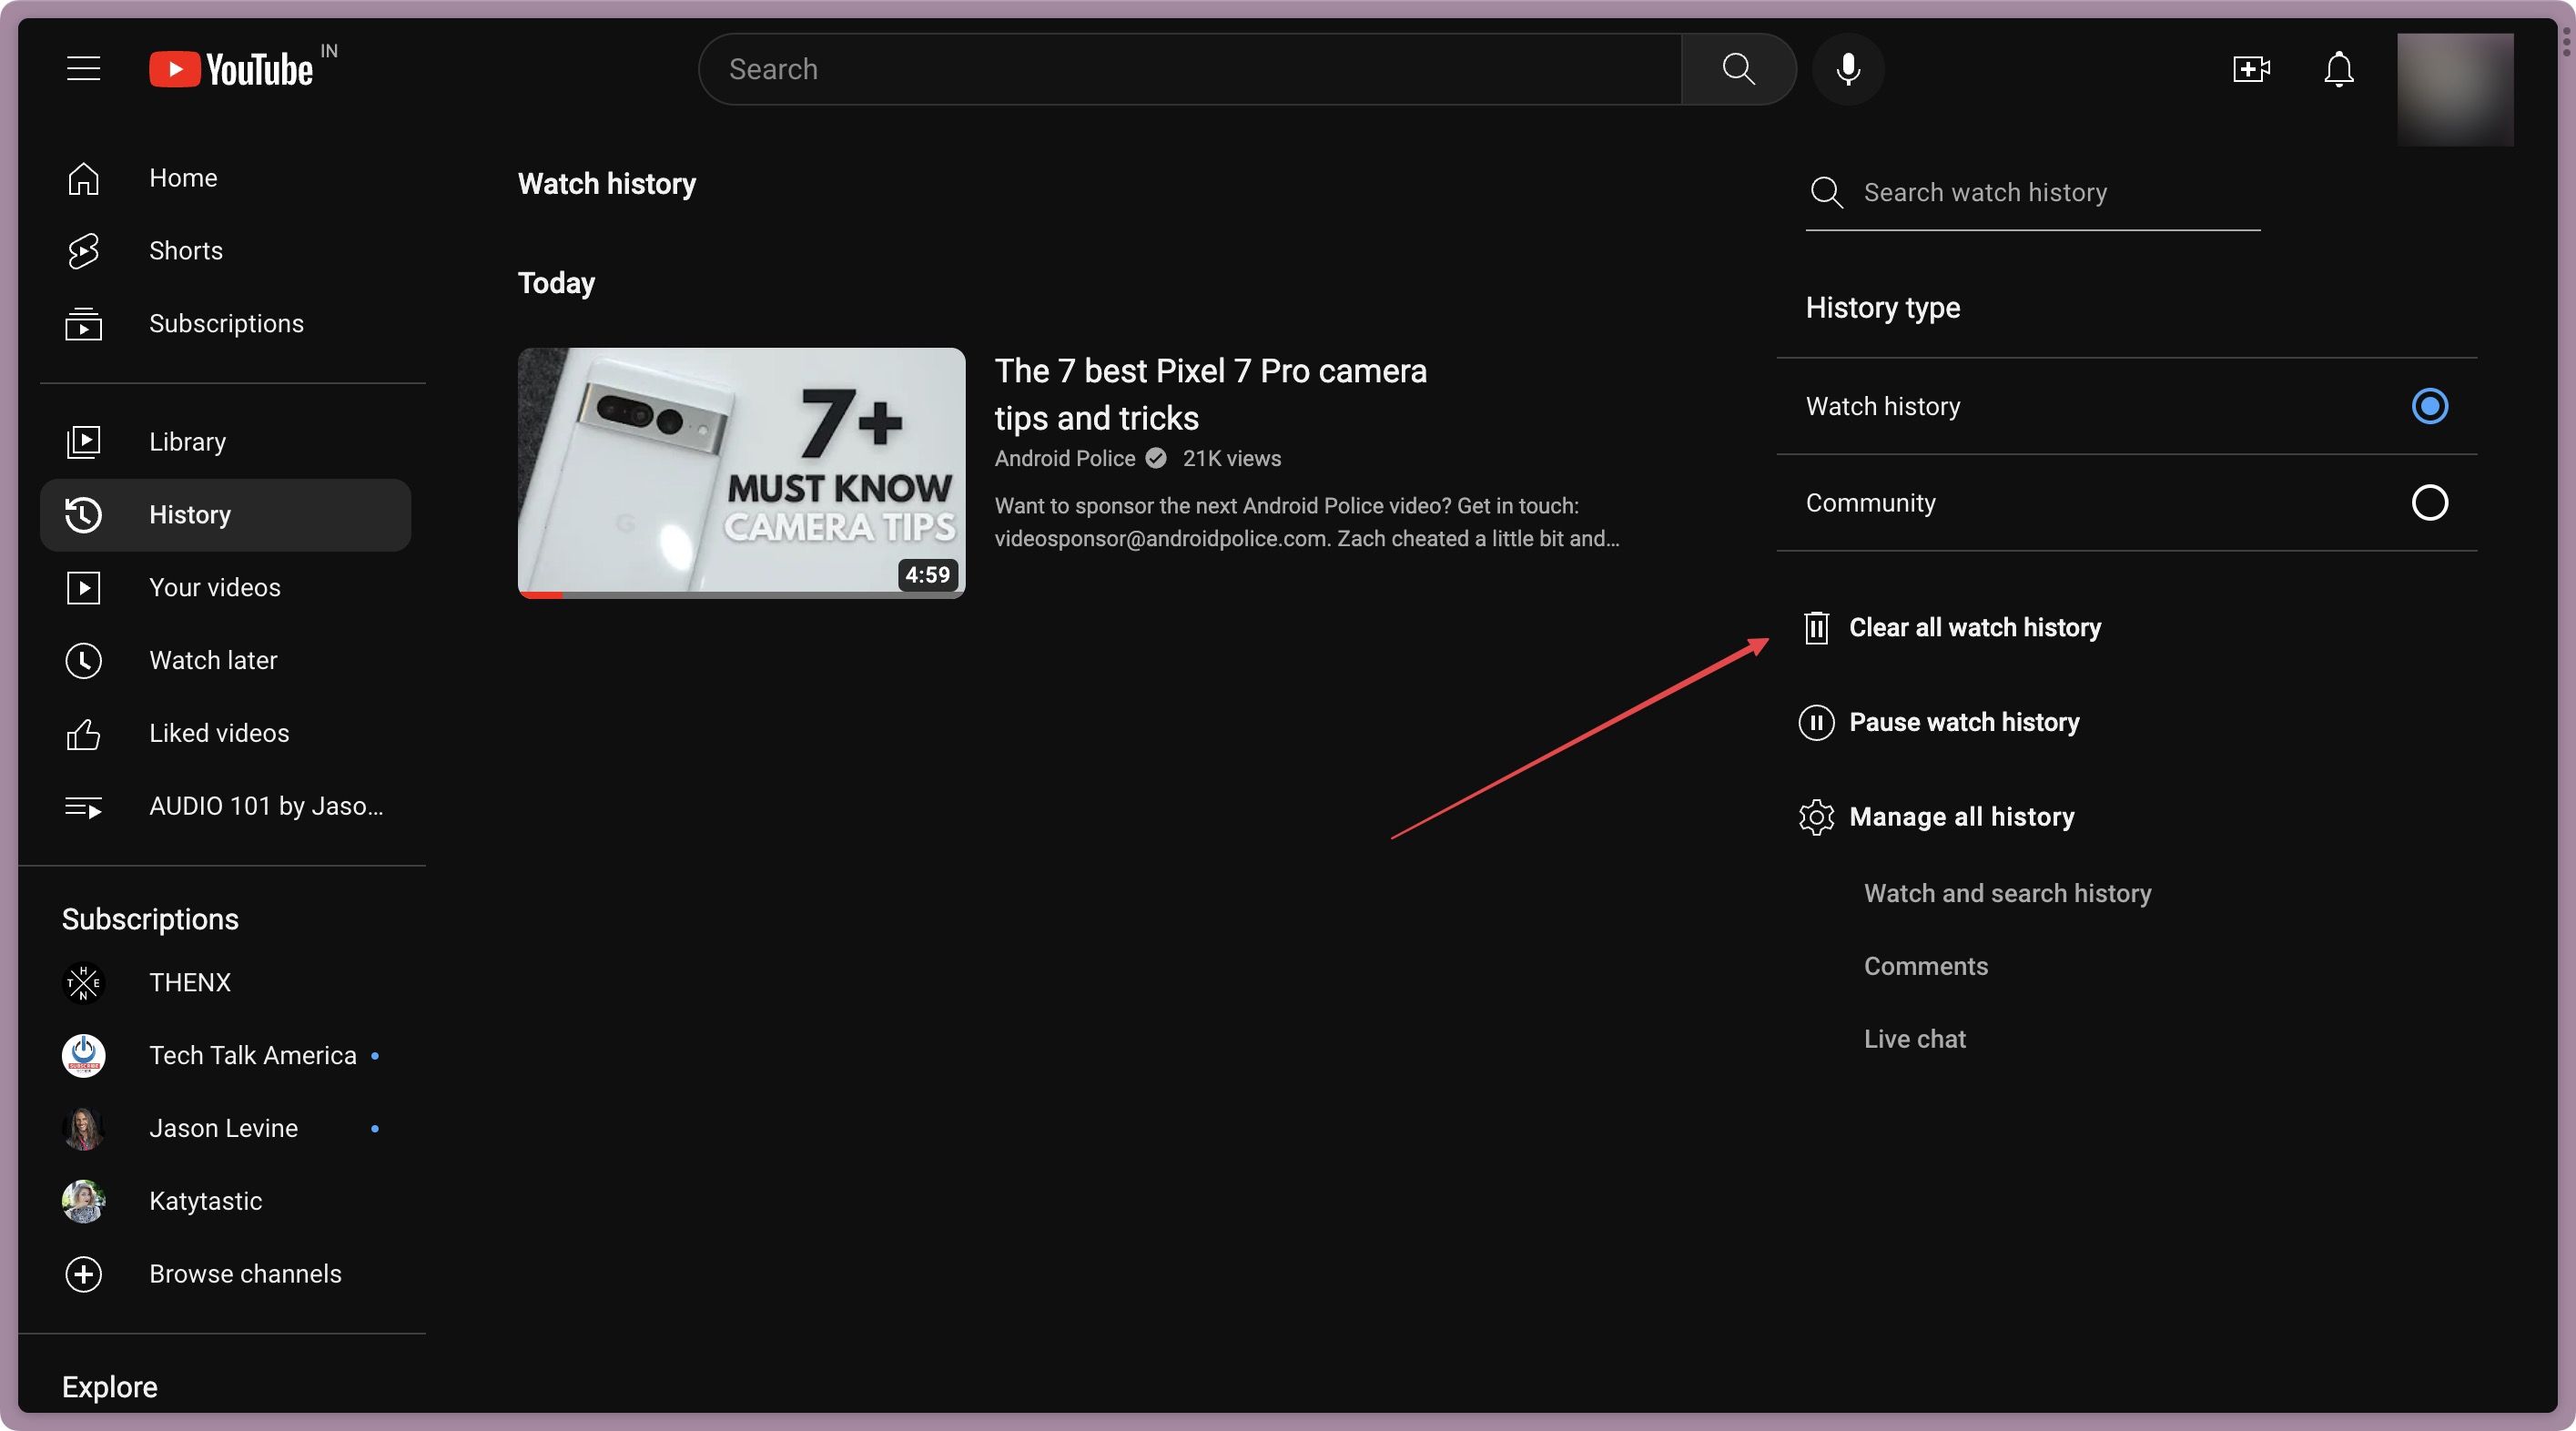Image resolution: width=2576 pixels, height=1431 pixels.
Task: Click the Watch Later icon in sidebar
Action: click(x=83, y=659)
